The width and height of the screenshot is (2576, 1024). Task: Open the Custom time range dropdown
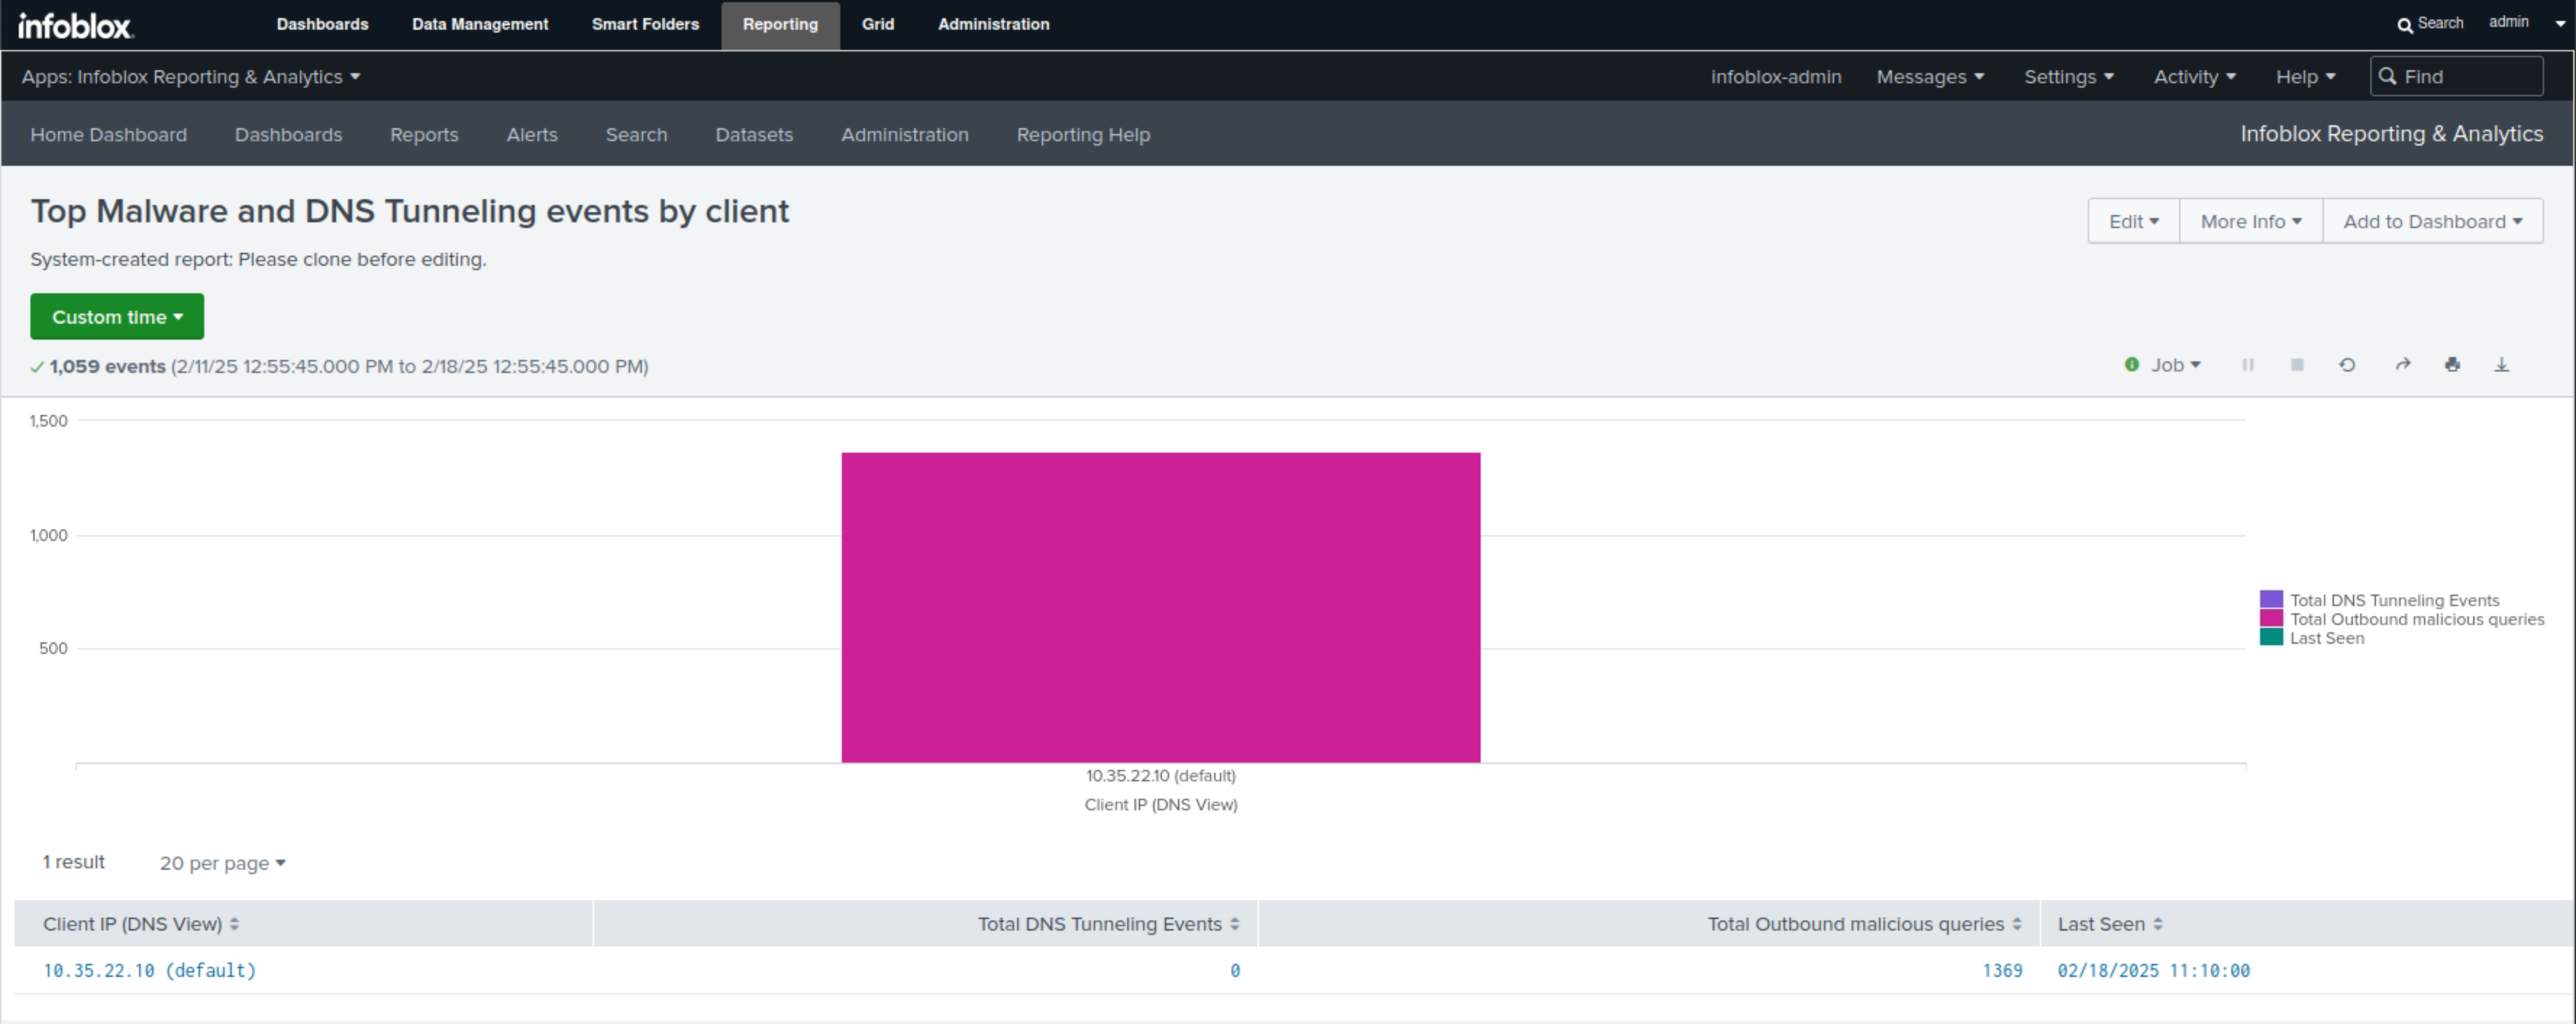(x=117, y=317)
